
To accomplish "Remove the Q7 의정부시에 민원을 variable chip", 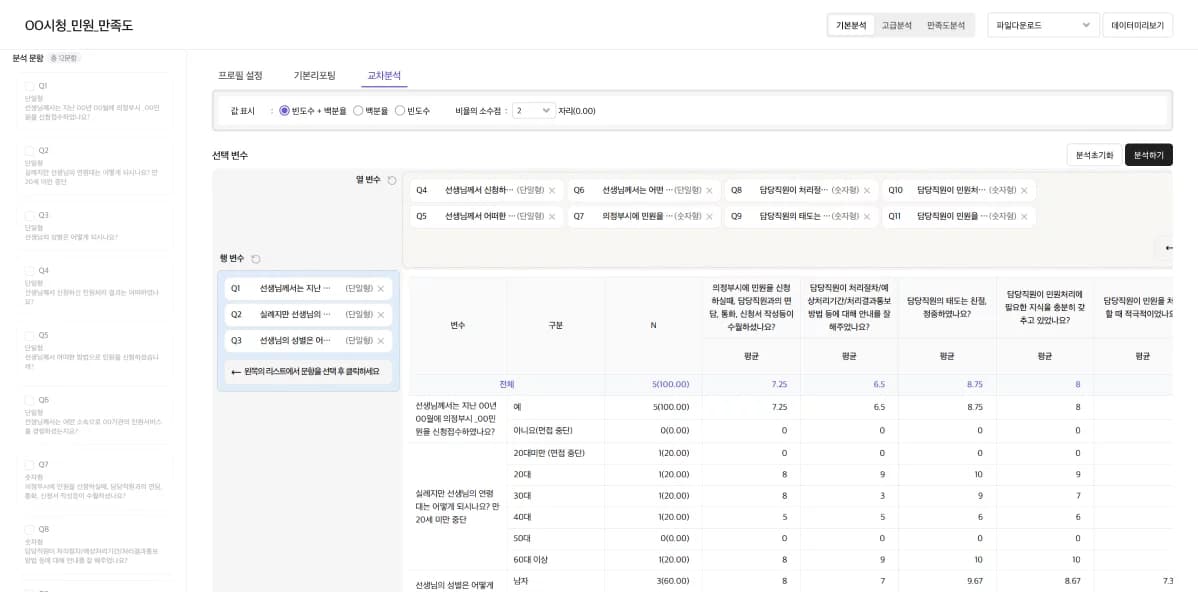I will click(x=707, y=217).
